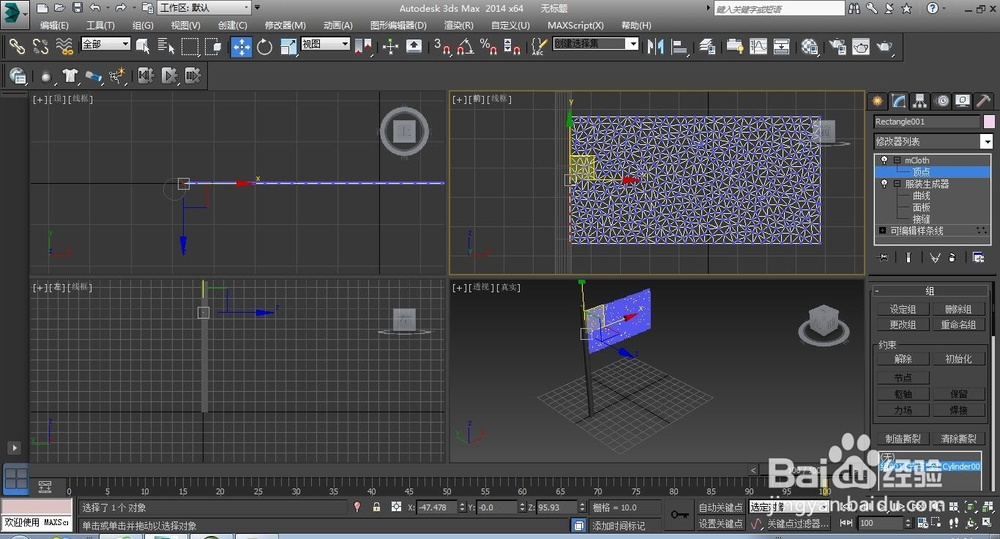Activate the Select and Scale tool
1000x539 pixels.
pos(288,46)
